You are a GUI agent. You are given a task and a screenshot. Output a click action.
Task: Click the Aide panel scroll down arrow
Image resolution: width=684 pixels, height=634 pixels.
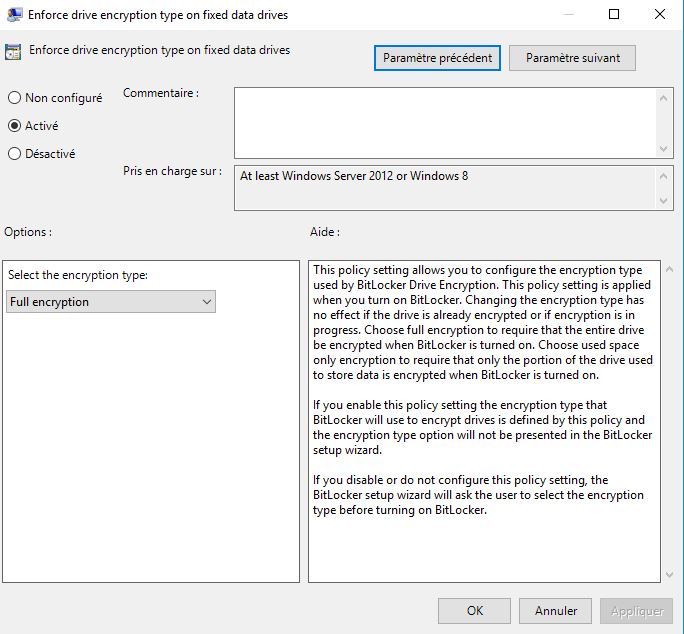click(668, 574)
